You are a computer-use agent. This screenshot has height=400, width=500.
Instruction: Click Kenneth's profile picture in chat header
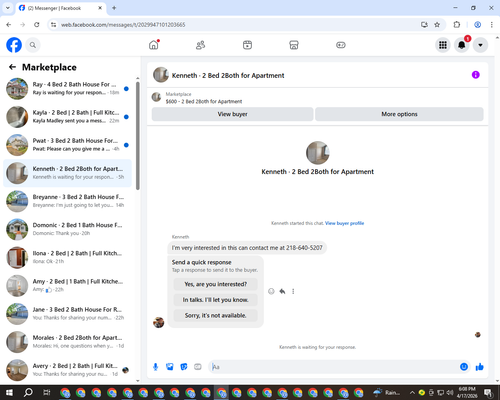[x=161, y=75]
